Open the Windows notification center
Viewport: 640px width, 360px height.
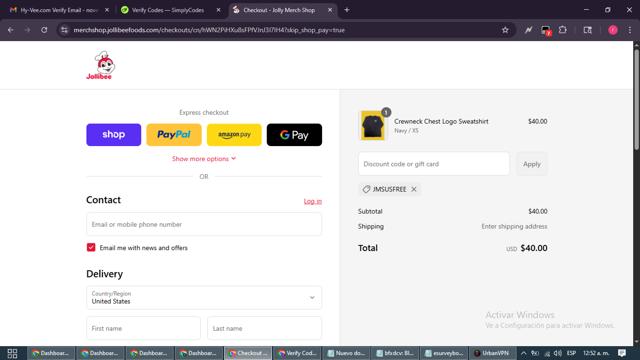(622, 353)
